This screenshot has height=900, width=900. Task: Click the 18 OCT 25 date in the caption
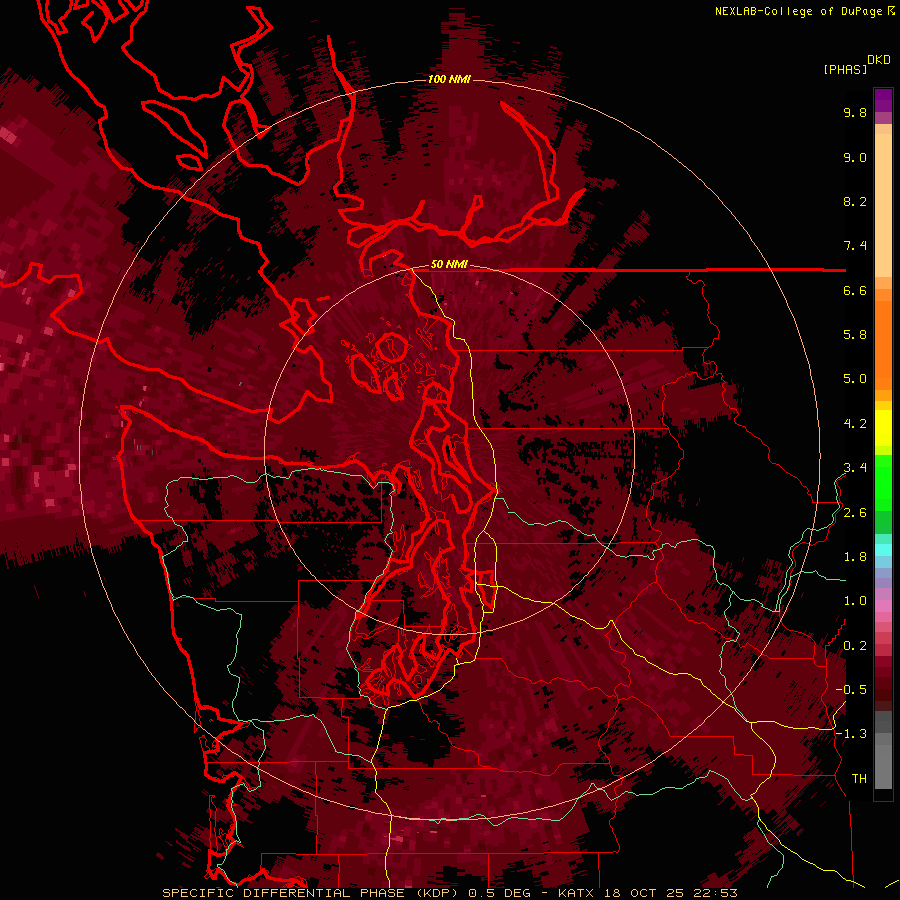[x=642, y=893]
